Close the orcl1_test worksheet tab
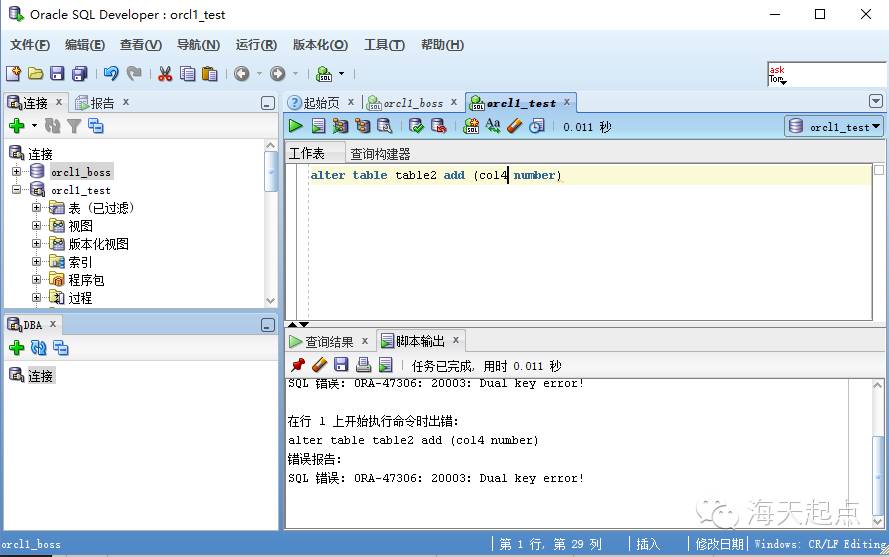 (566, 102)
